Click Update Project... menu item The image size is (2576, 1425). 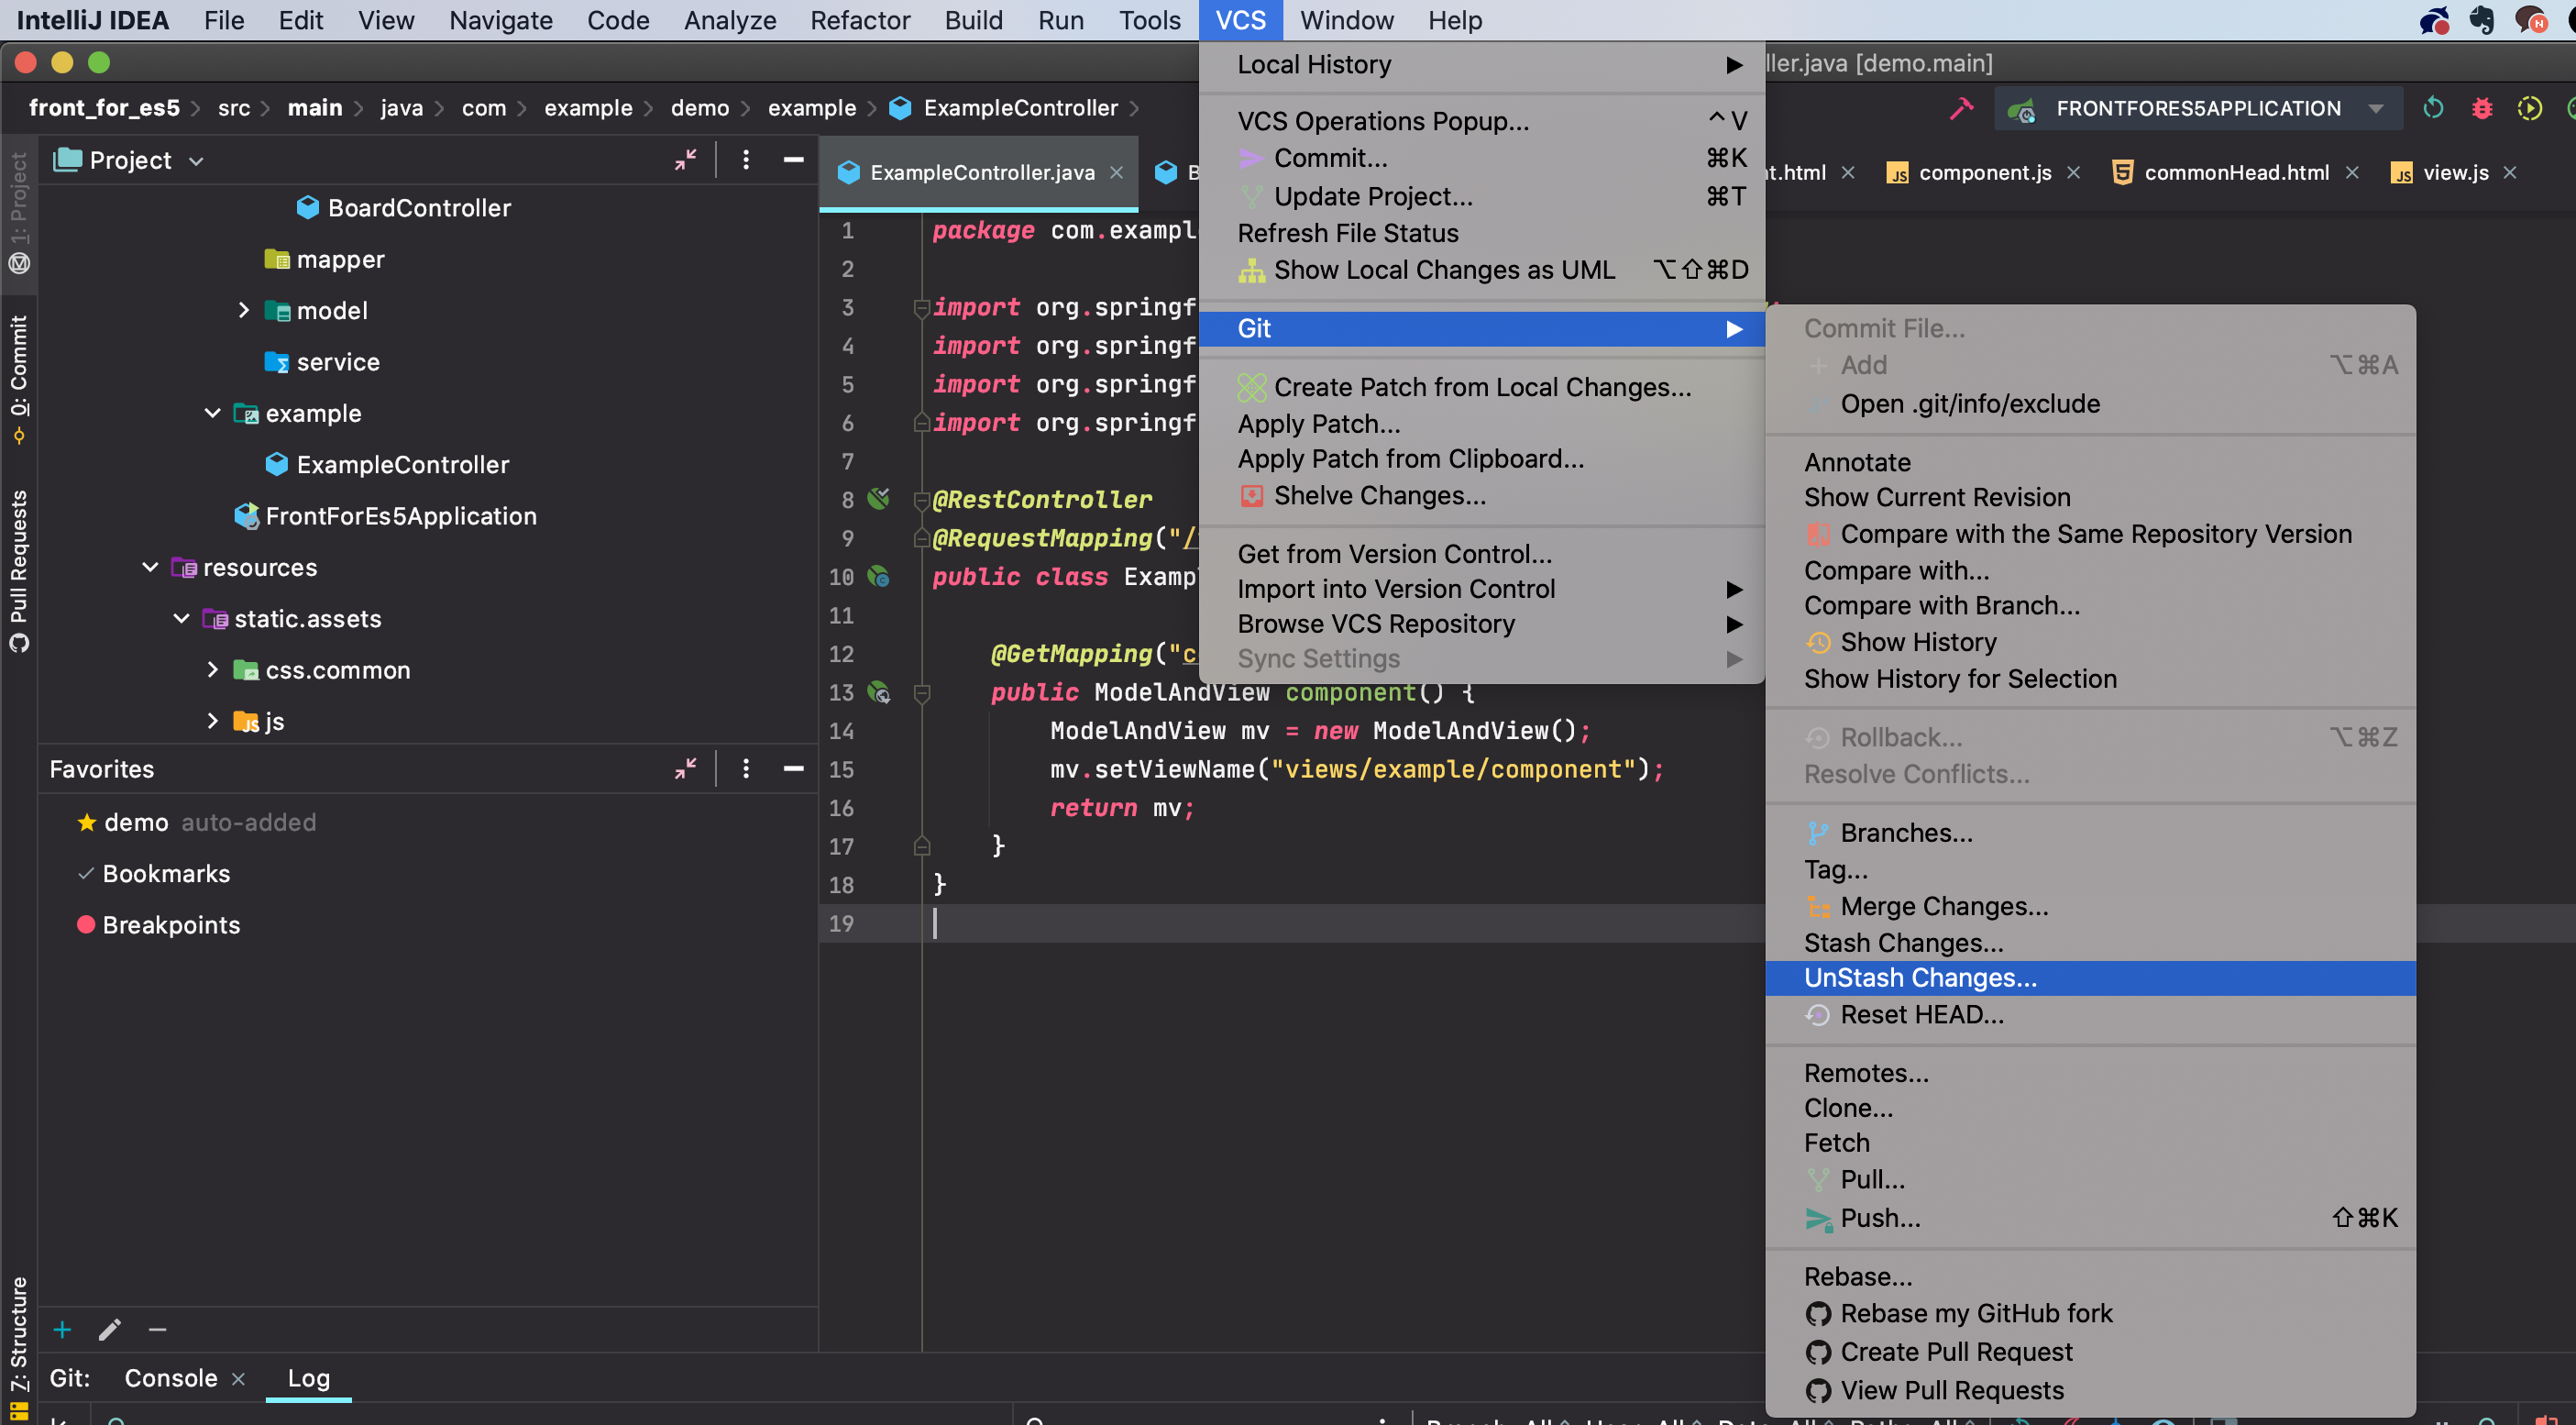[1482, 196]
